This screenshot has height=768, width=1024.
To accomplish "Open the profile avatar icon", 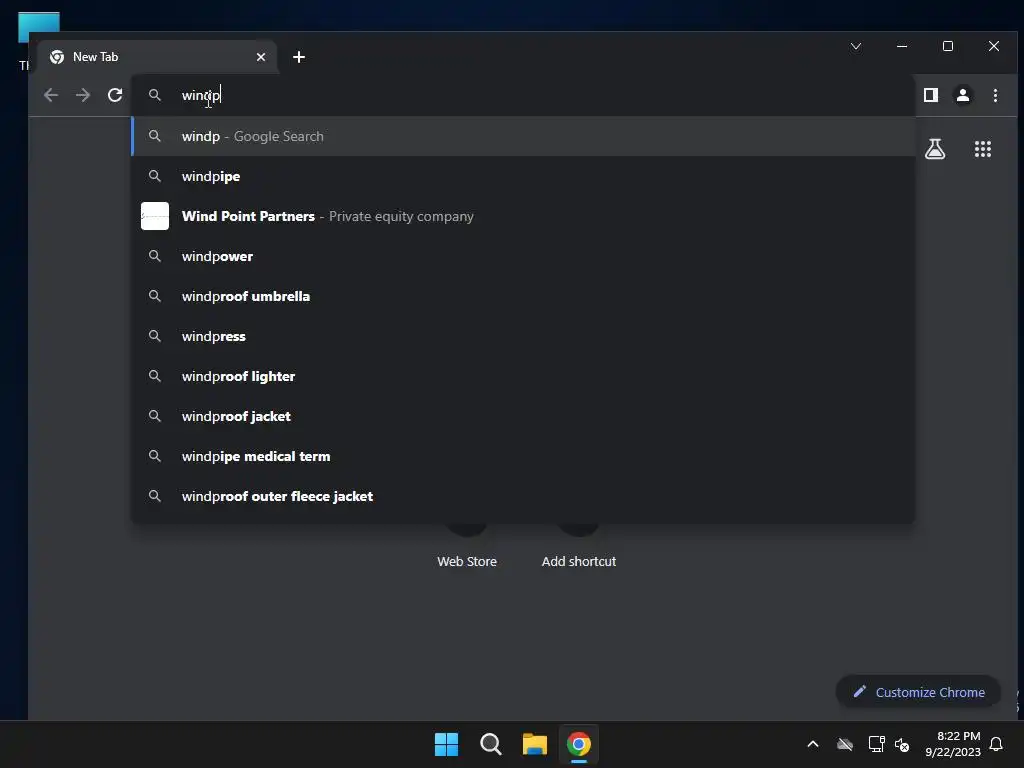I will pyautogui.click(x=963, y=95).
